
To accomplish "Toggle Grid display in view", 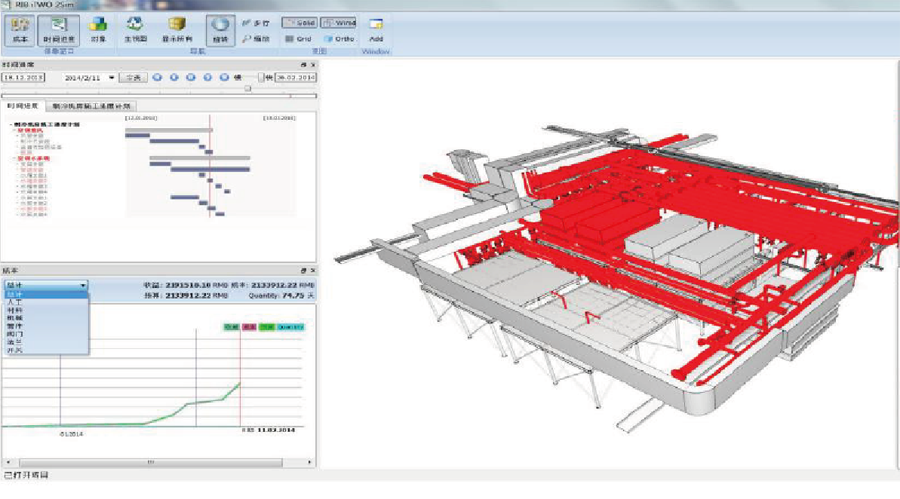I will tap(298, 38).
